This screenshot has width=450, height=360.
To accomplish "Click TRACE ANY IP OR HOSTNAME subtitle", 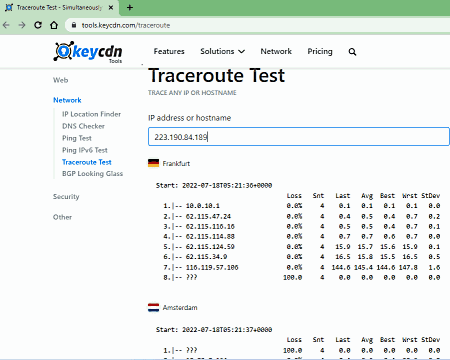I will point(192,93).
